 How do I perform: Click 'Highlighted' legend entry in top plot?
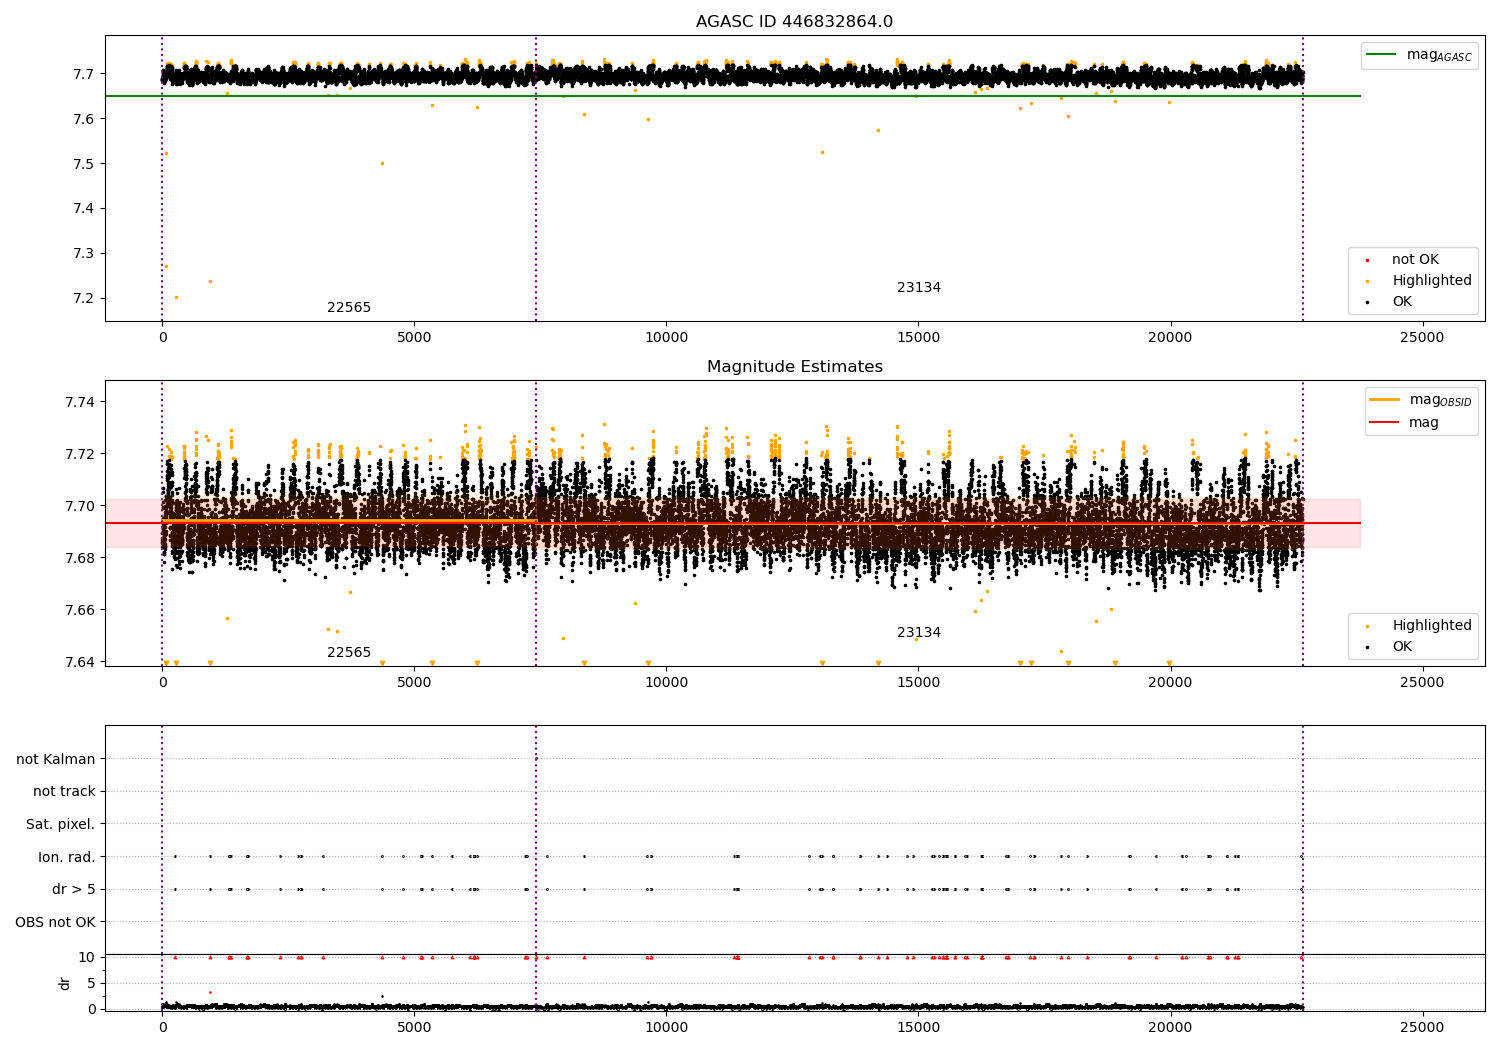(x=1432, y=281)
